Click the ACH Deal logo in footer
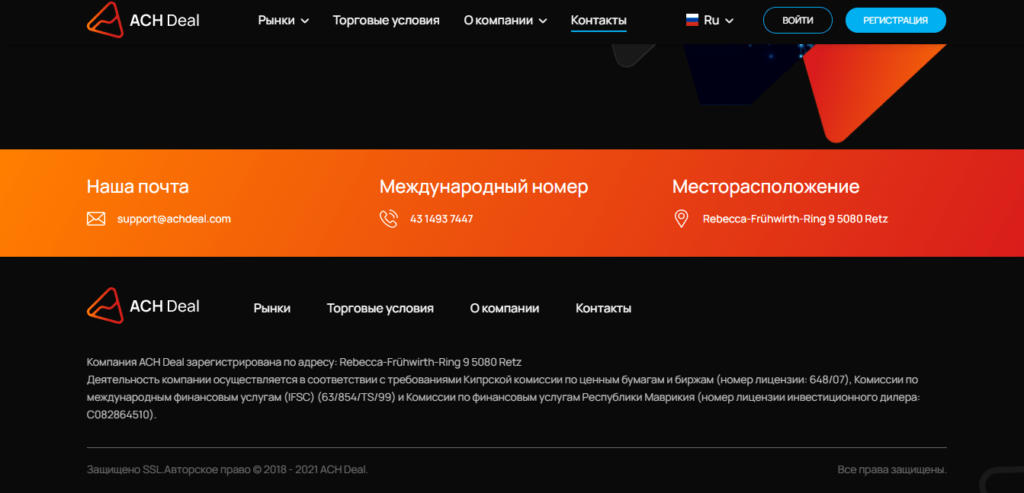The height and width of the screenshot is (493, 1024). coord(143,306)
